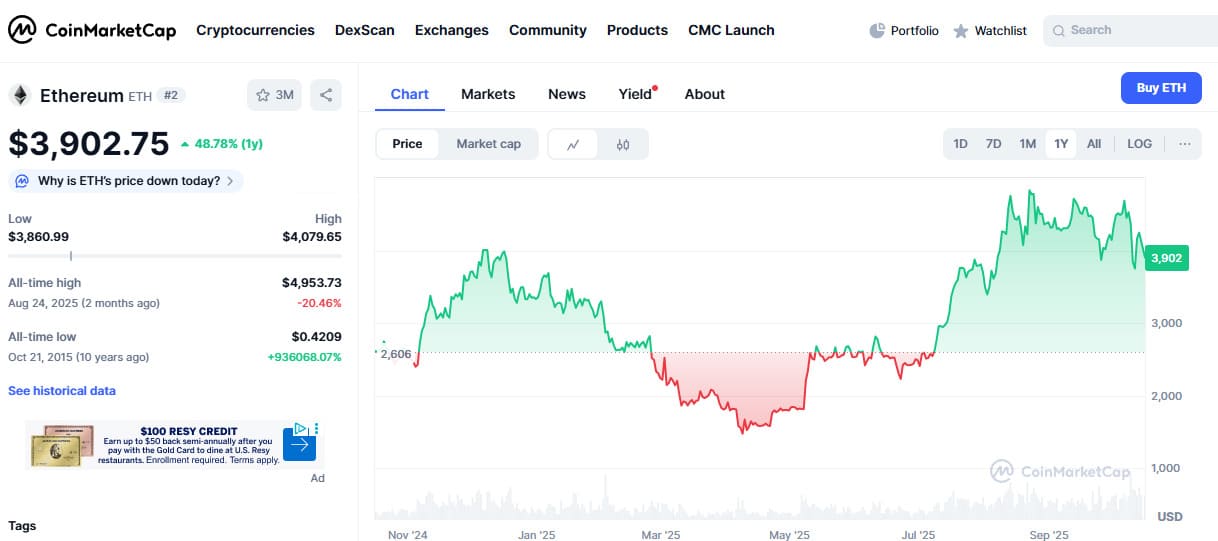Open the three-dot chart options menu

click(x=1184, y=144)
